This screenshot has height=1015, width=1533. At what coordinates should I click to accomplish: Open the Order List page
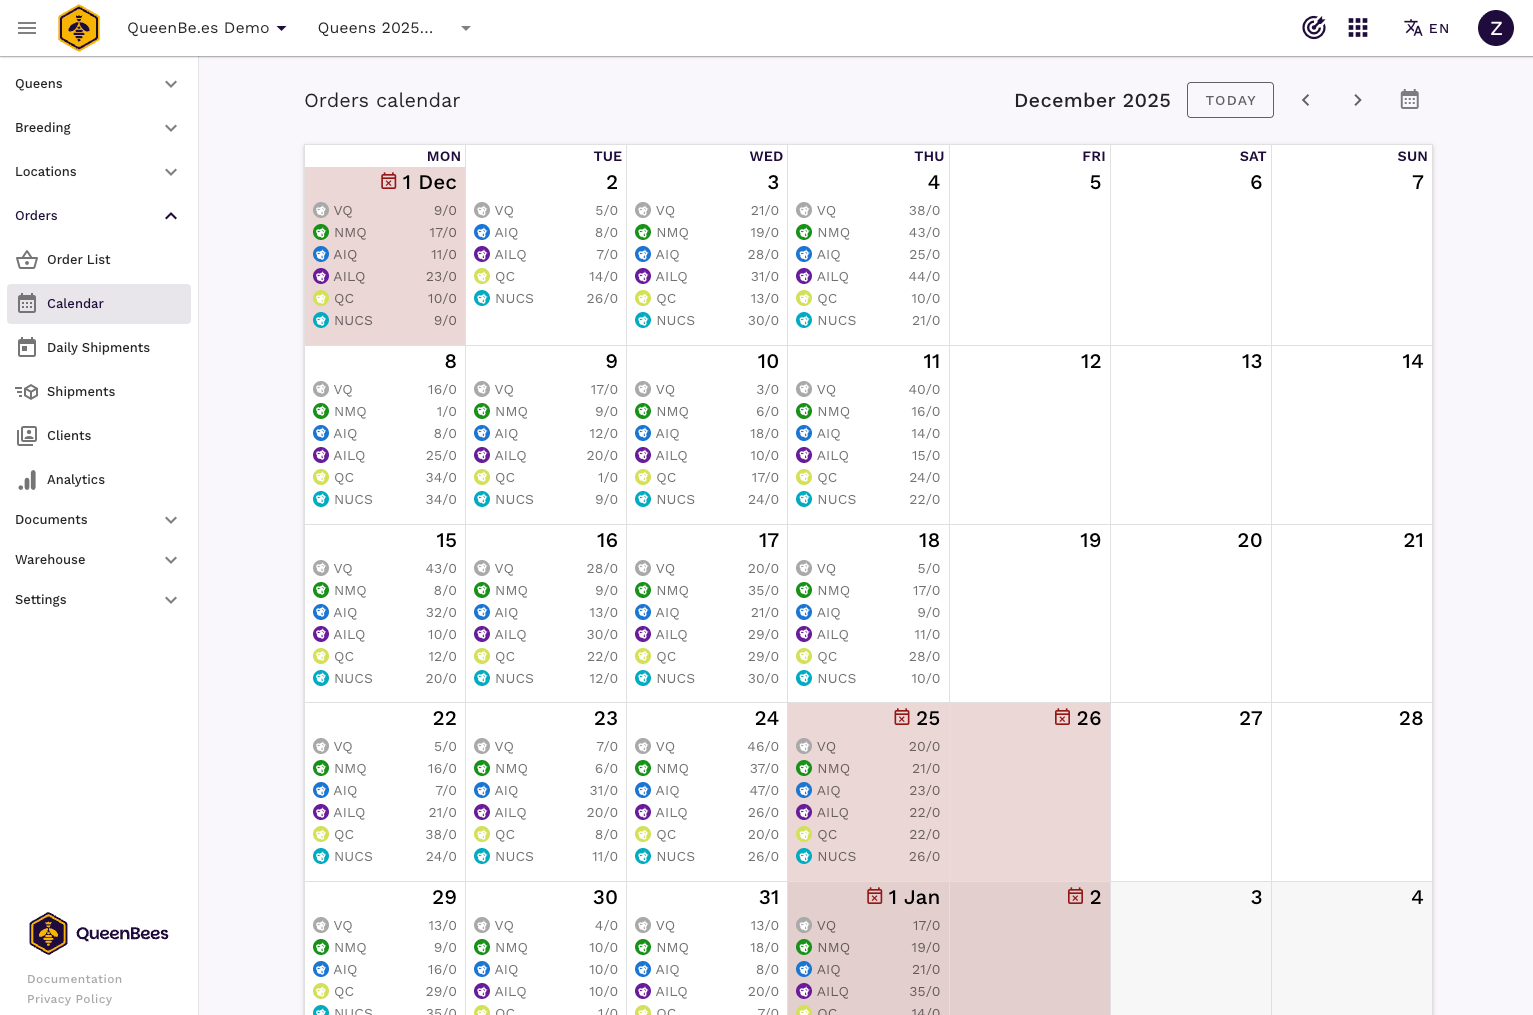click(x=78, y=260)
